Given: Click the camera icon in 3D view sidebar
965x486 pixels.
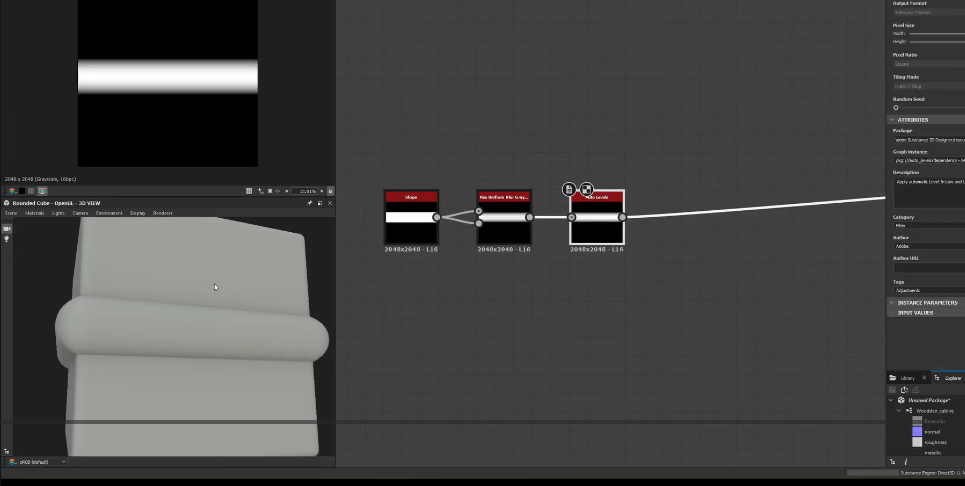Looking at the screenshot, I should tap(7, 229).
